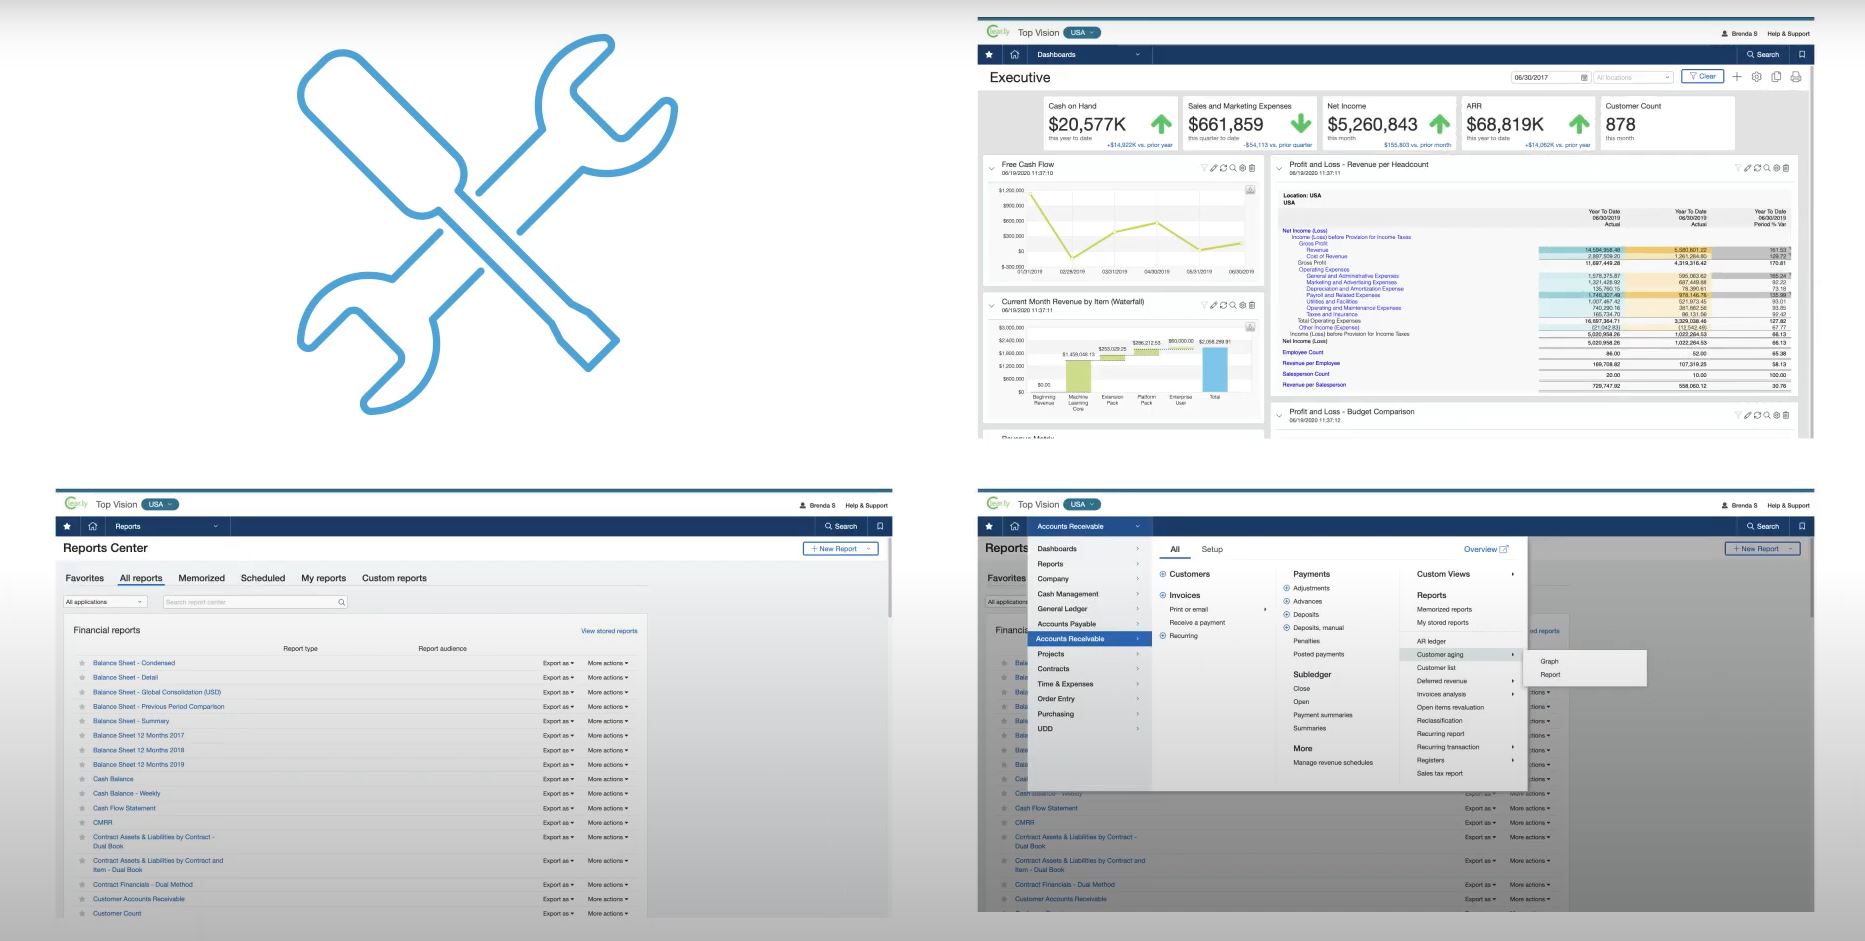Click the export icon above Free Cash Flow chart

coord(1250,190)
